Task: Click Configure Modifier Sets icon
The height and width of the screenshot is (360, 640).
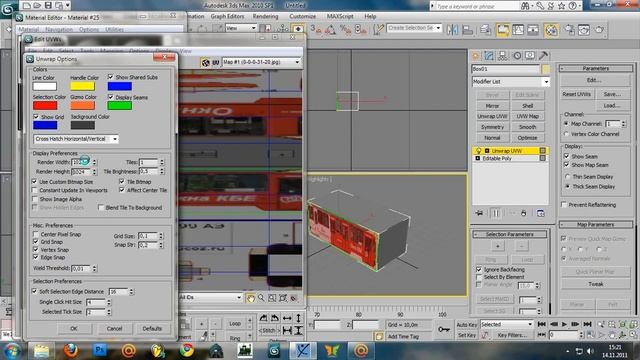Action: pyautogui.click(x=541, y=213)
